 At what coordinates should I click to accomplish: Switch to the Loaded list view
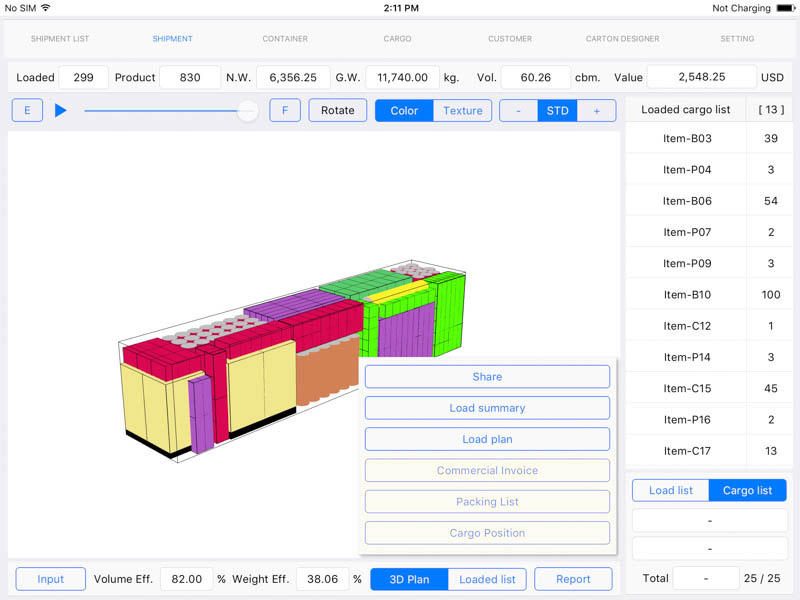tap(487, 579)
